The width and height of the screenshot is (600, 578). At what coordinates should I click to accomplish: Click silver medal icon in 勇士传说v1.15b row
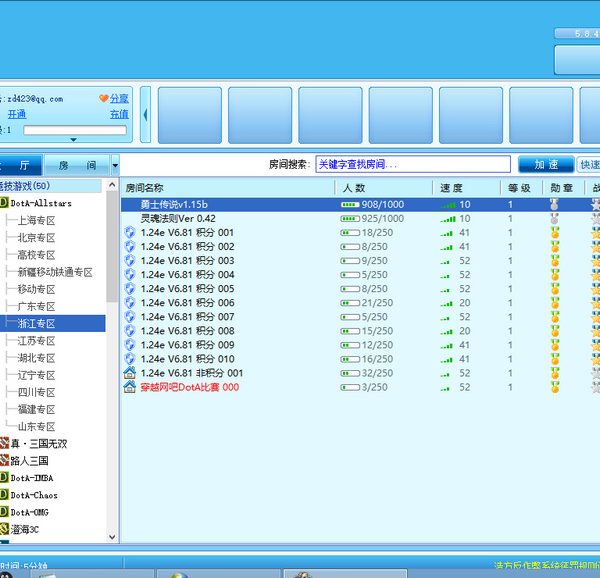pos(555,204)
